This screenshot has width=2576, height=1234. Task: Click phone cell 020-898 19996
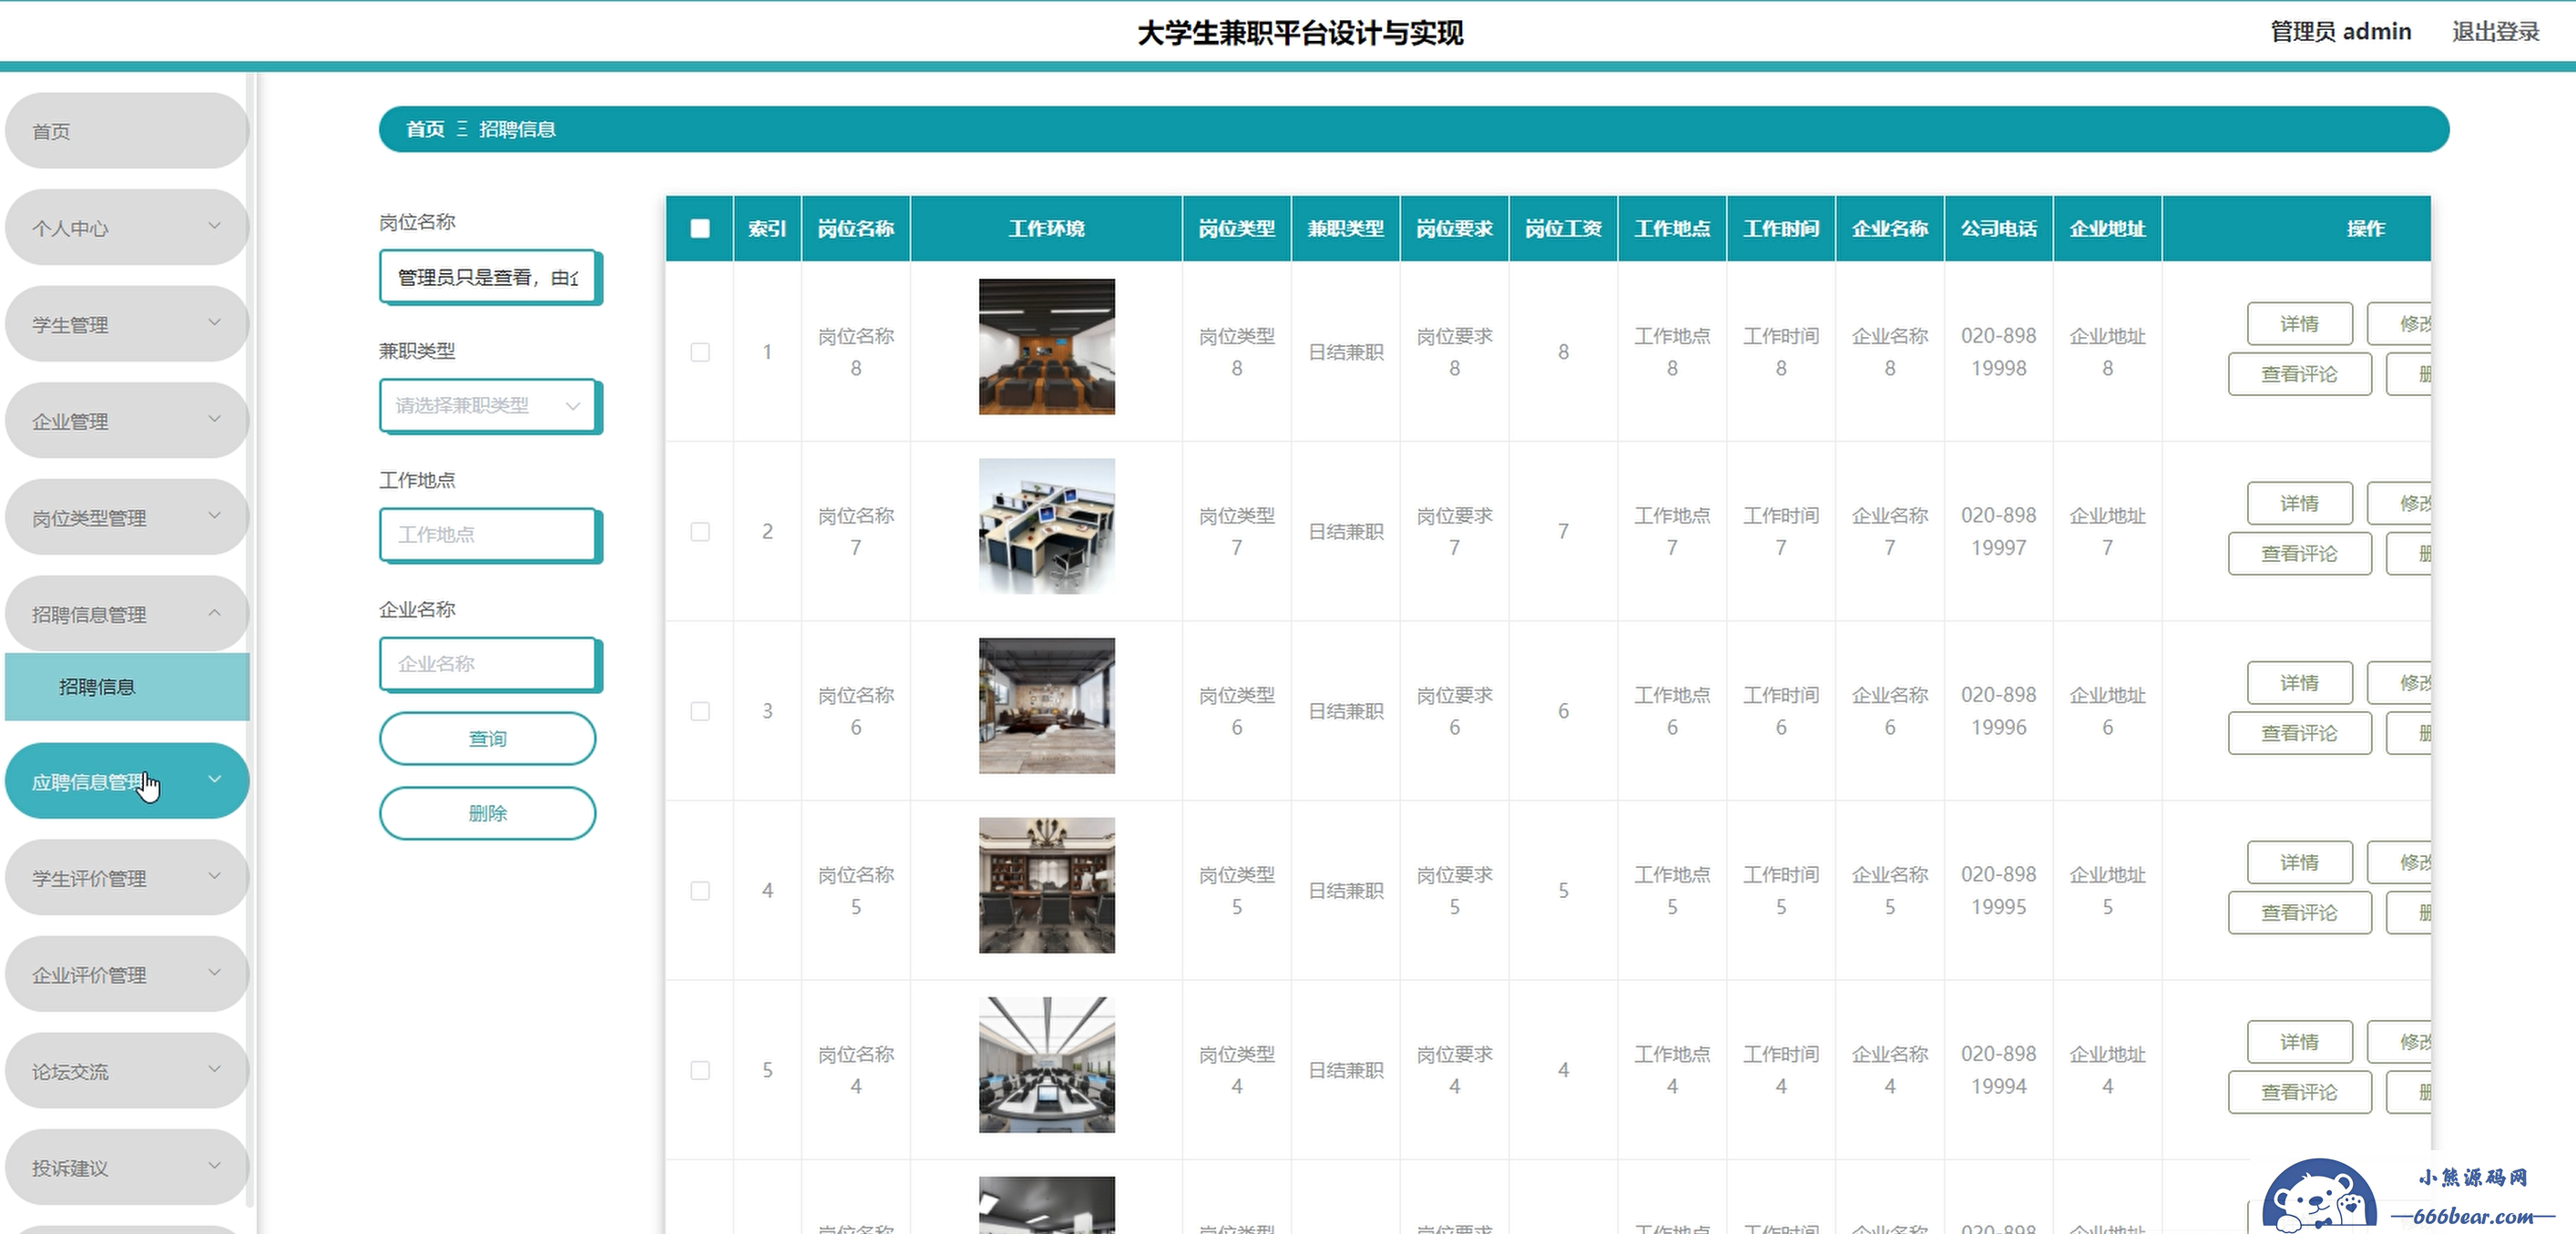pos(1998,711)
